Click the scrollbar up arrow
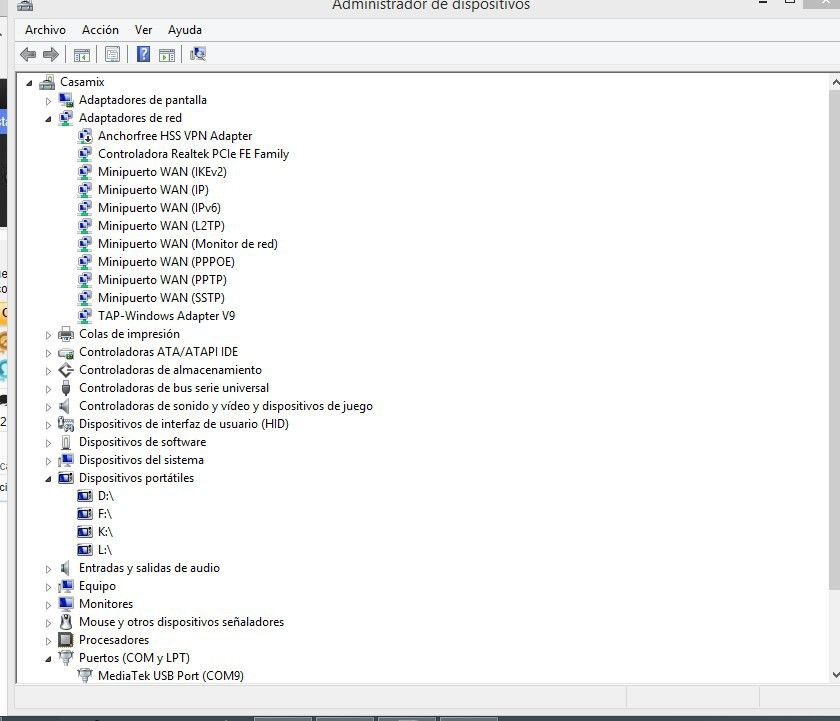 pyautogui.click(x=835, y=82)
